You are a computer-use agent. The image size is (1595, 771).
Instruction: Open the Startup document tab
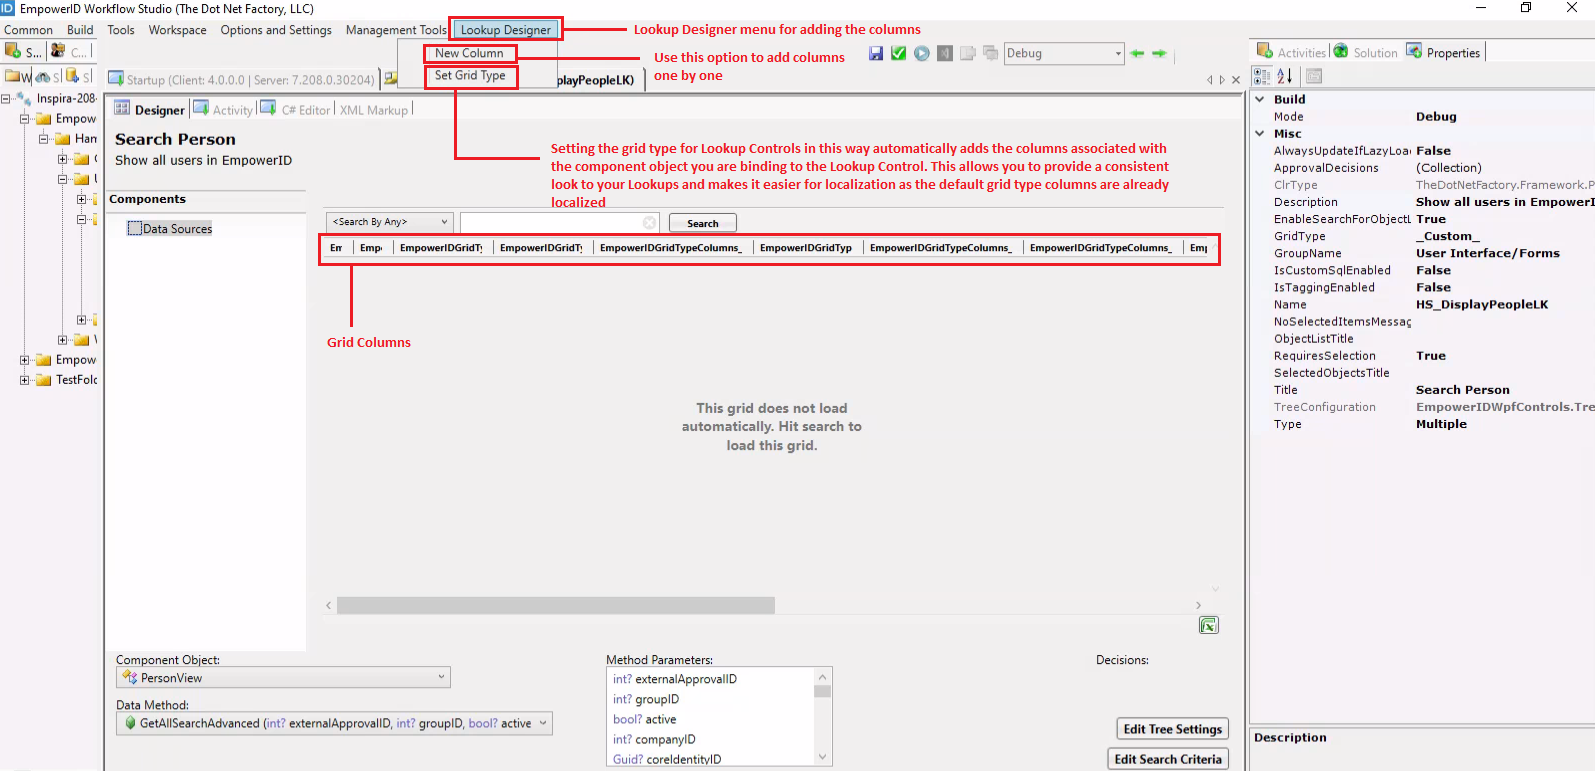point(241,79)
